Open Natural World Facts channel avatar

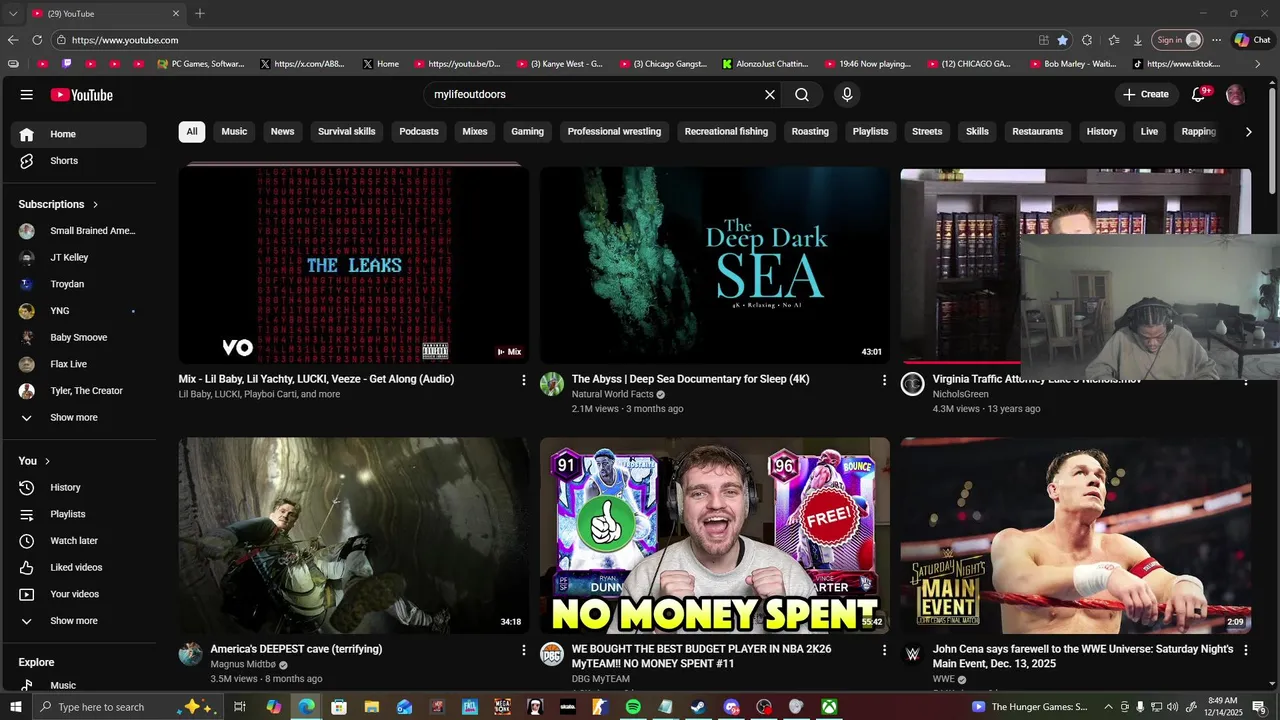click(552, 385)
